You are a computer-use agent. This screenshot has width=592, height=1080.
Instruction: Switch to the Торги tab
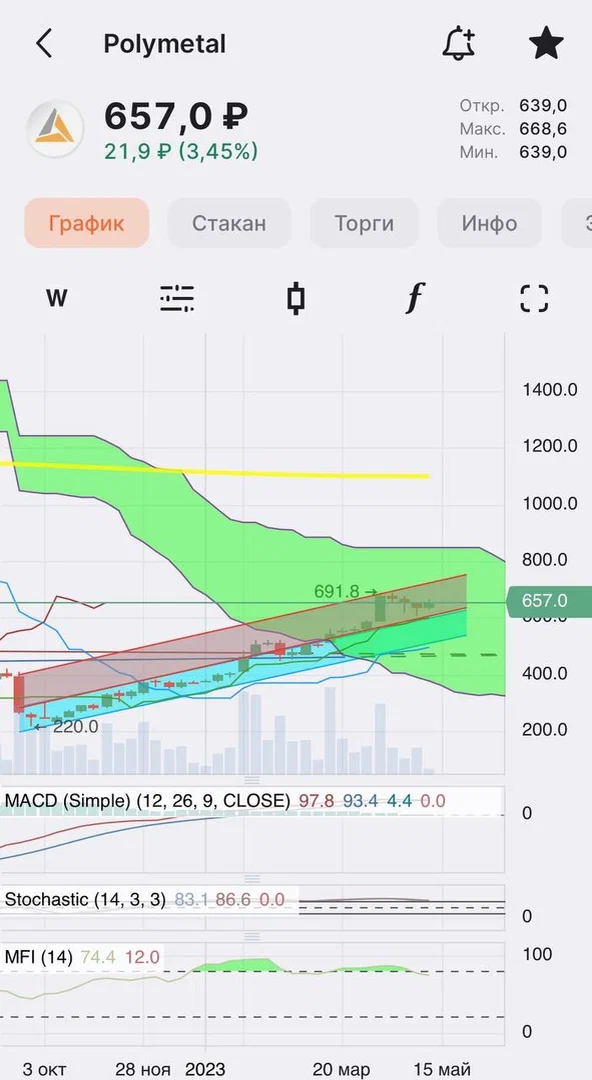364,223
